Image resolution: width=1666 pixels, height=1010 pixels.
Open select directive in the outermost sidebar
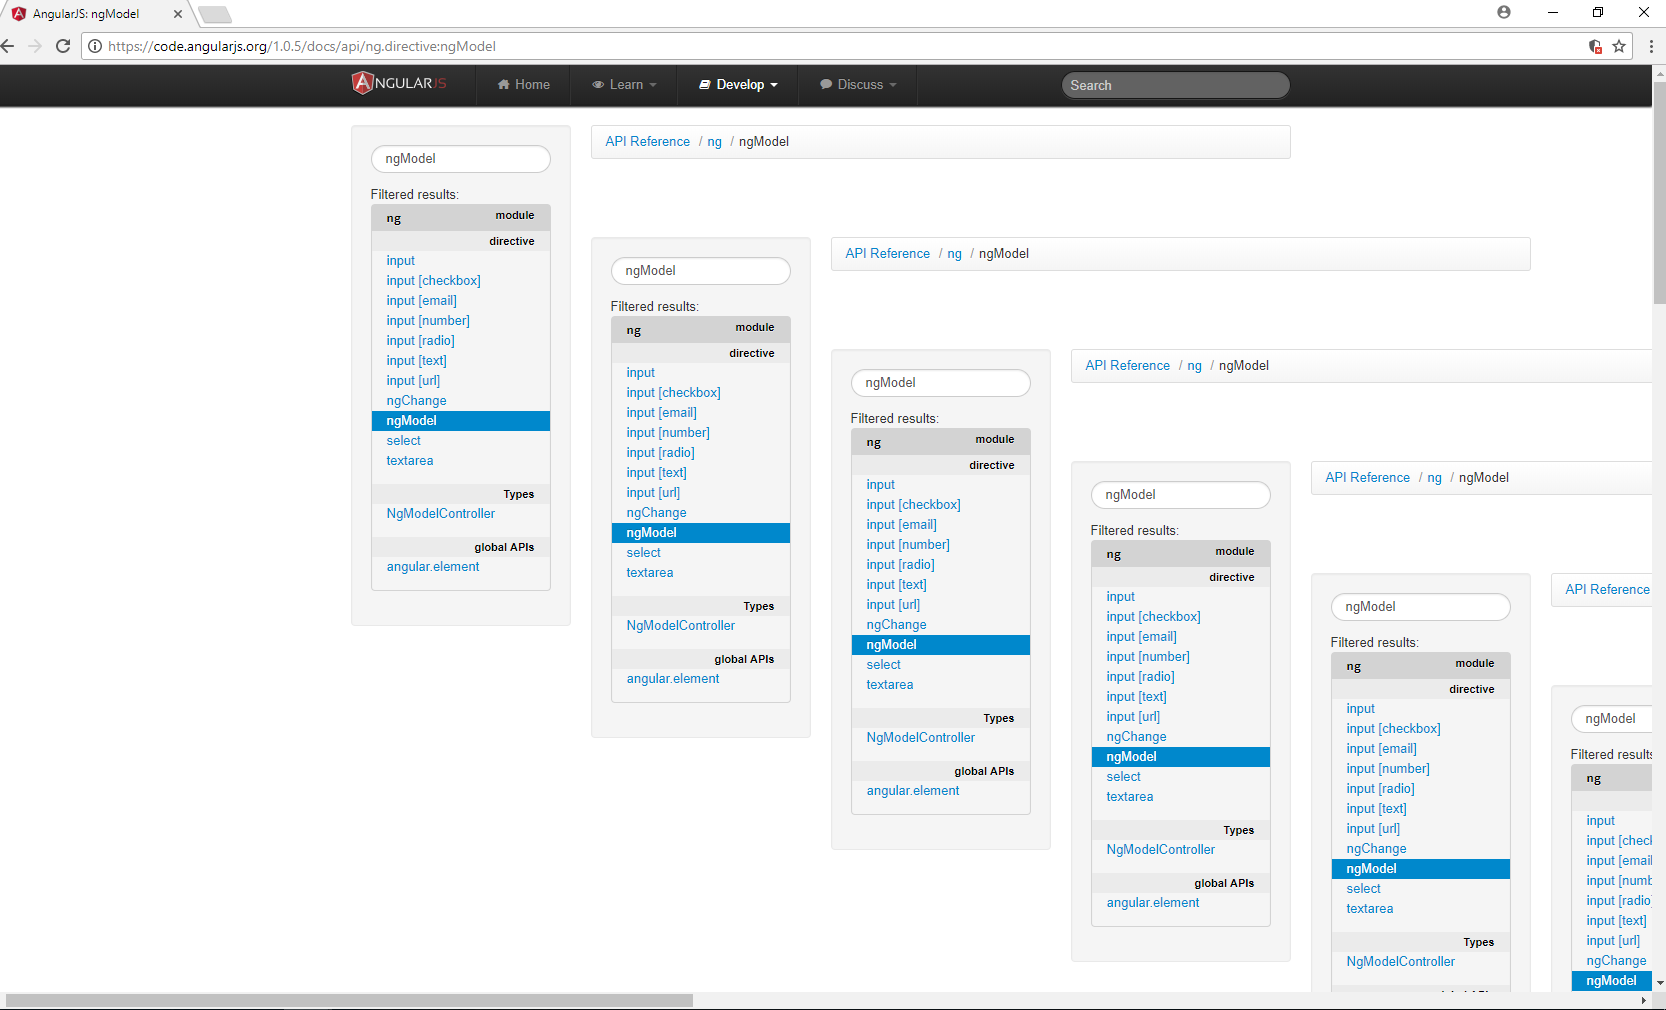coord(404,441)
